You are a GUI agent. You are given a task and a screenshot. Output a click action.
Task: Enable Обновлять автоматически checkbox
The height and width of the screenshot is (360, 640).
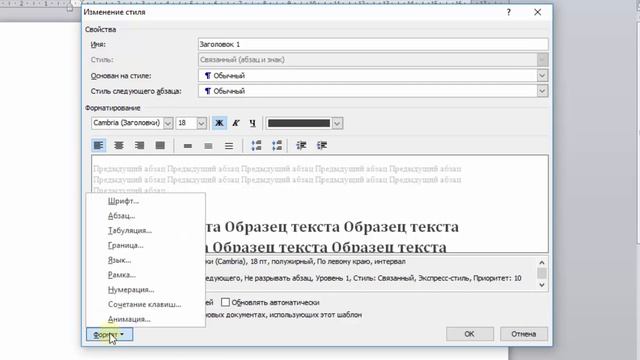point(225,302)
